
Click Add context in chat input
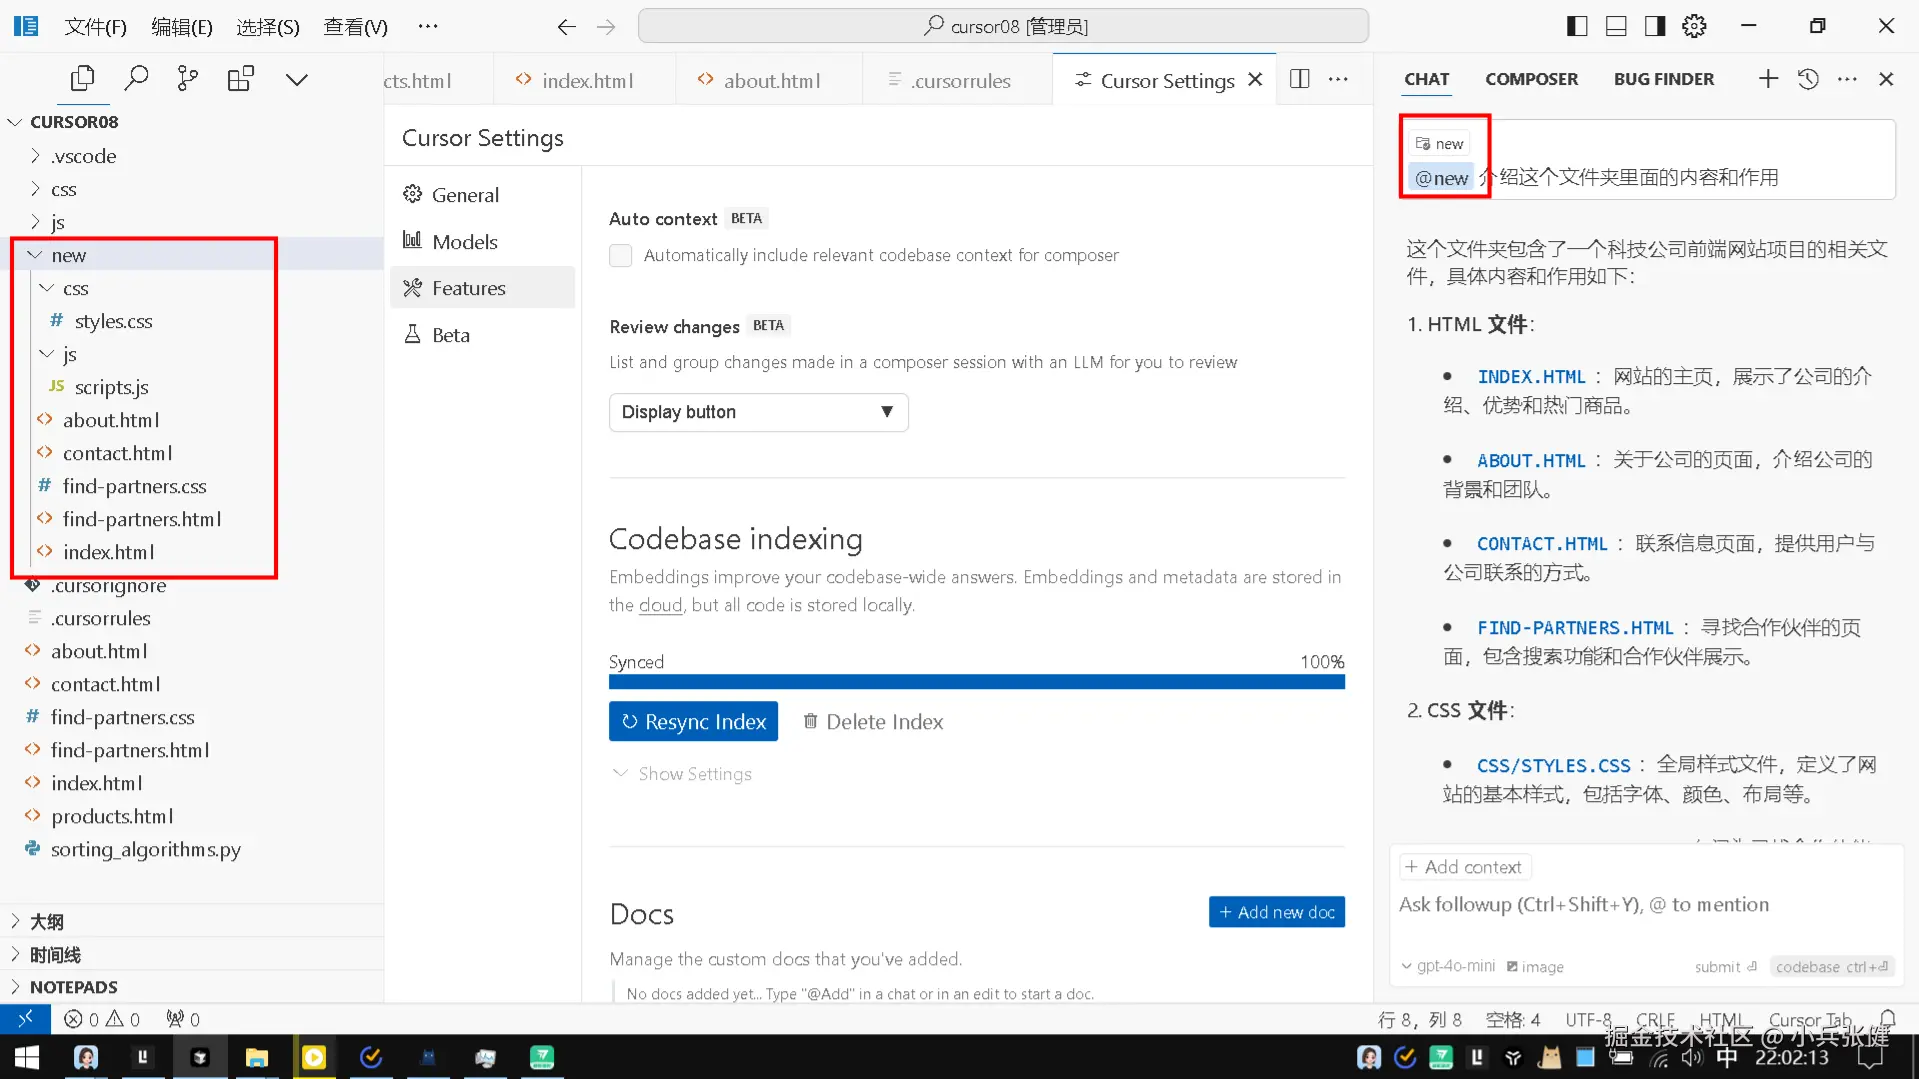pos(1464,867)
